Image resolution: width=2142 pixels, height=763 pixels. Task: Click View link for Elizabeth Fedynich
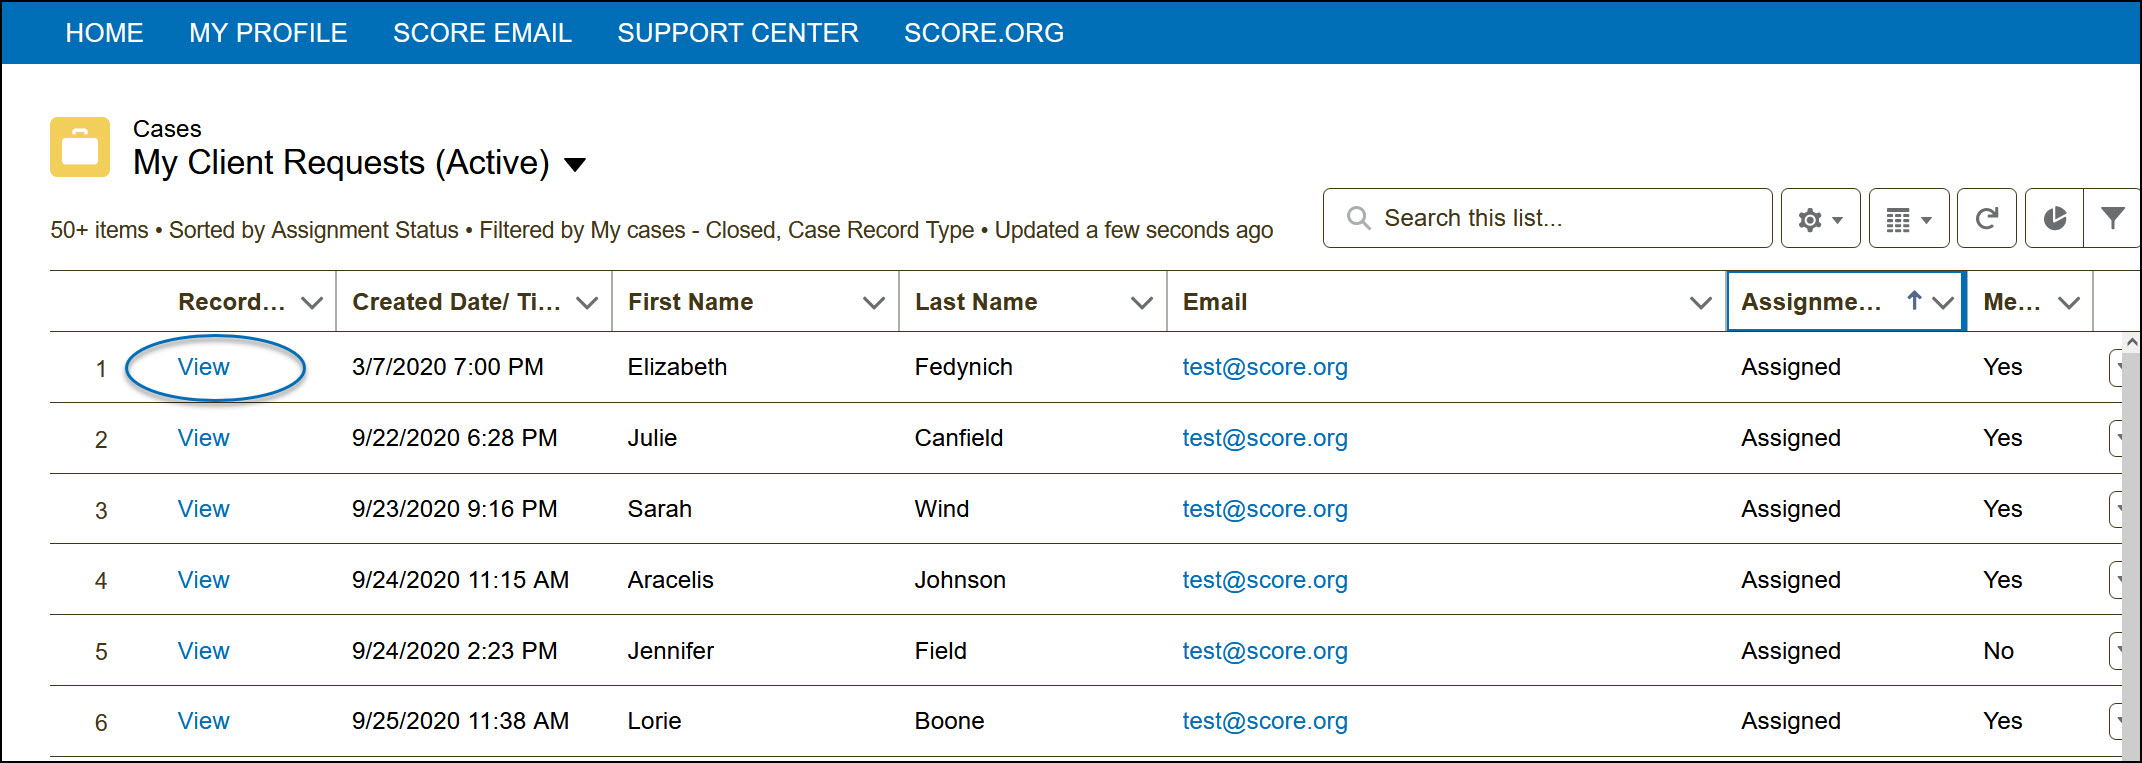pos(204,367)
